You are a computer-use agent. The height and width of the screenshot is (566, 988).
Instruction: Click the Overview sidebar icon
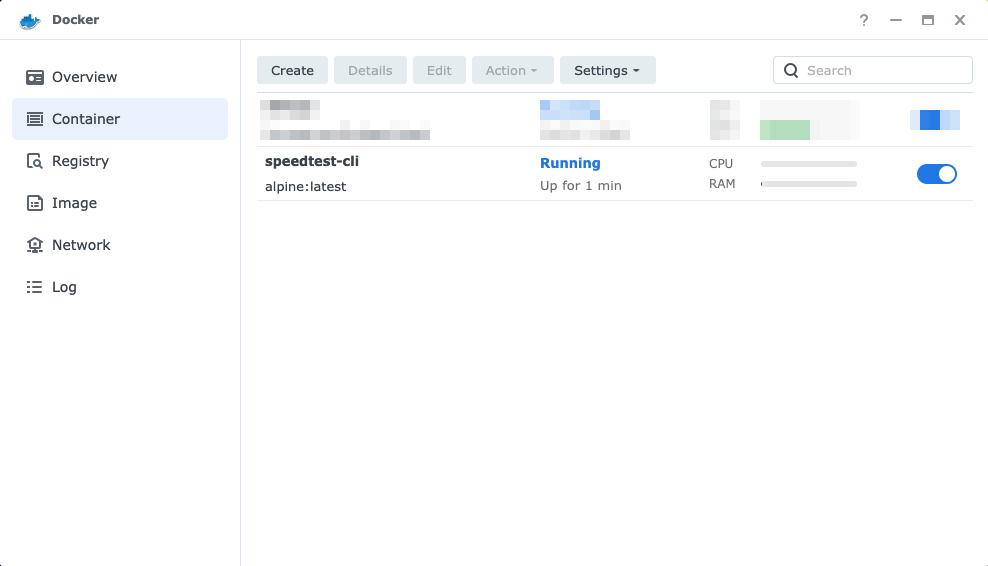[35, 77]
